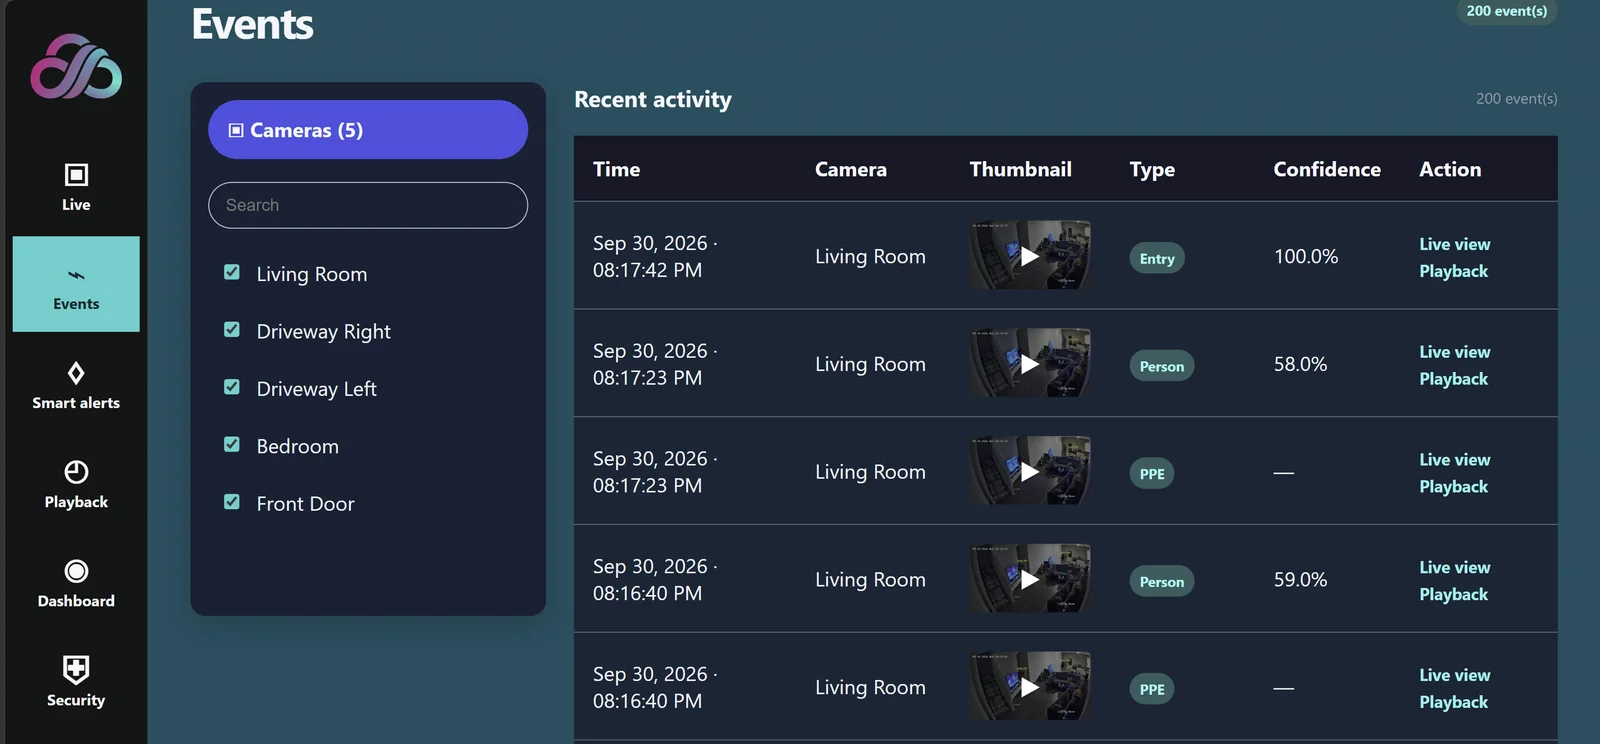Open Live view for 08:17:42 PM event

click(1455, 244)
